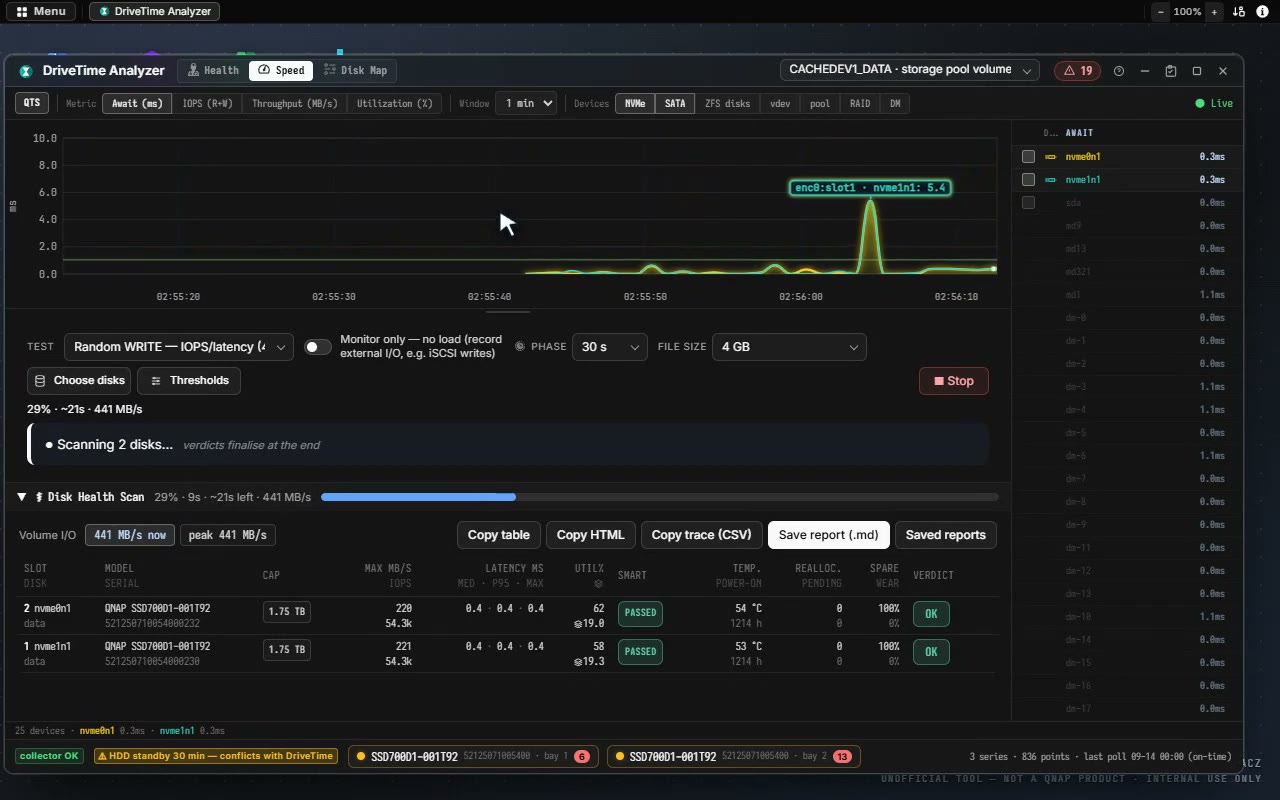Tick the sda series checkbox

click(1028, 203)
